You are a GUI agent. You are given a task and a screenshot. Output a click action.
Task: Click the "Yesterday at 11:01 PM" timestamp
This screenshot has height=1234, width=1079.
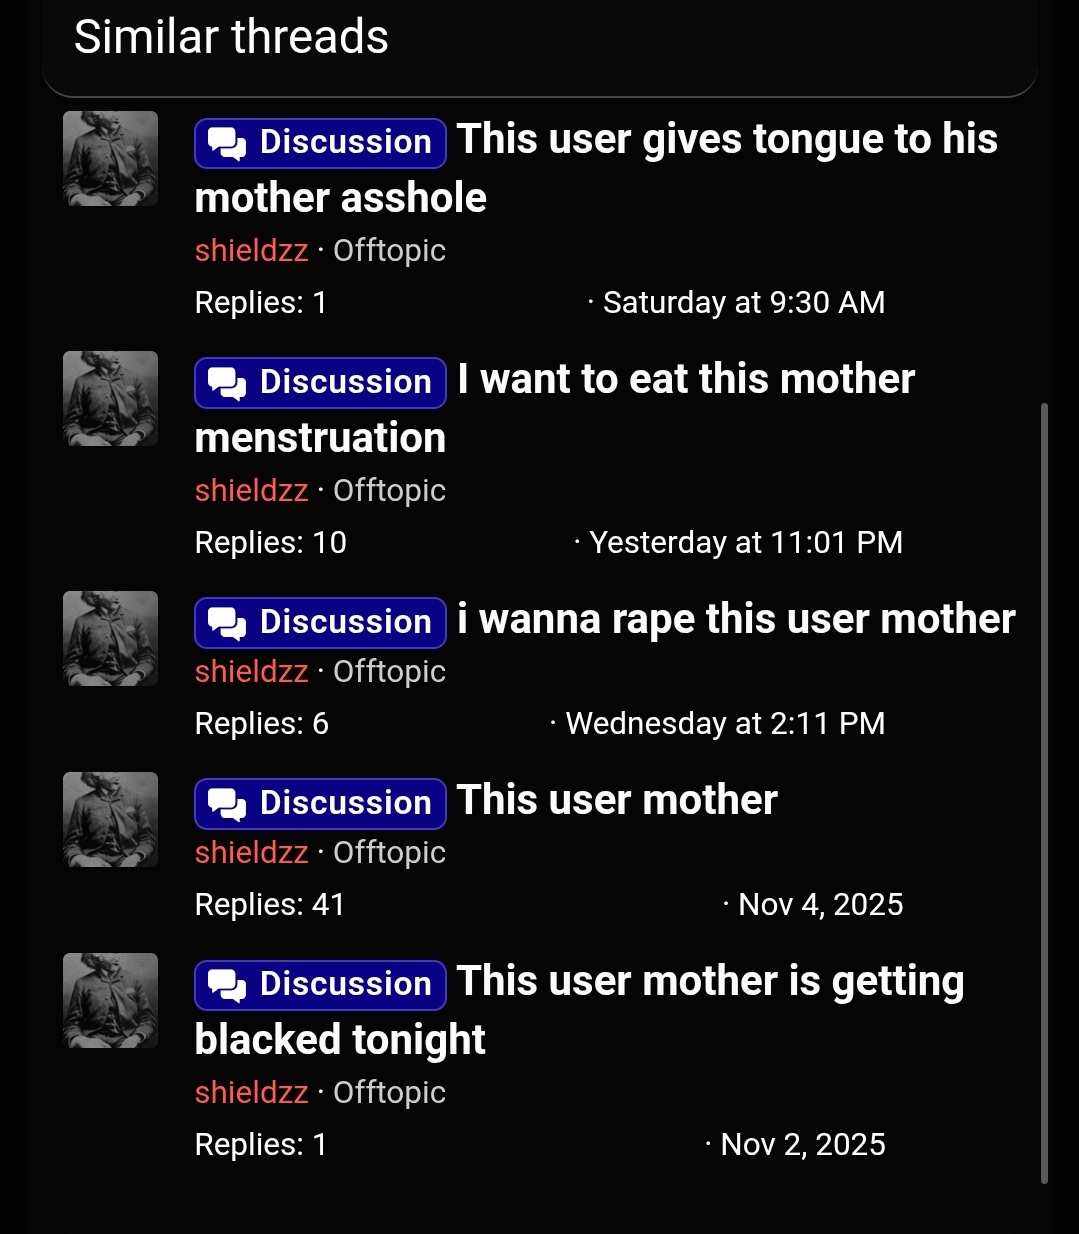point(746,542)
